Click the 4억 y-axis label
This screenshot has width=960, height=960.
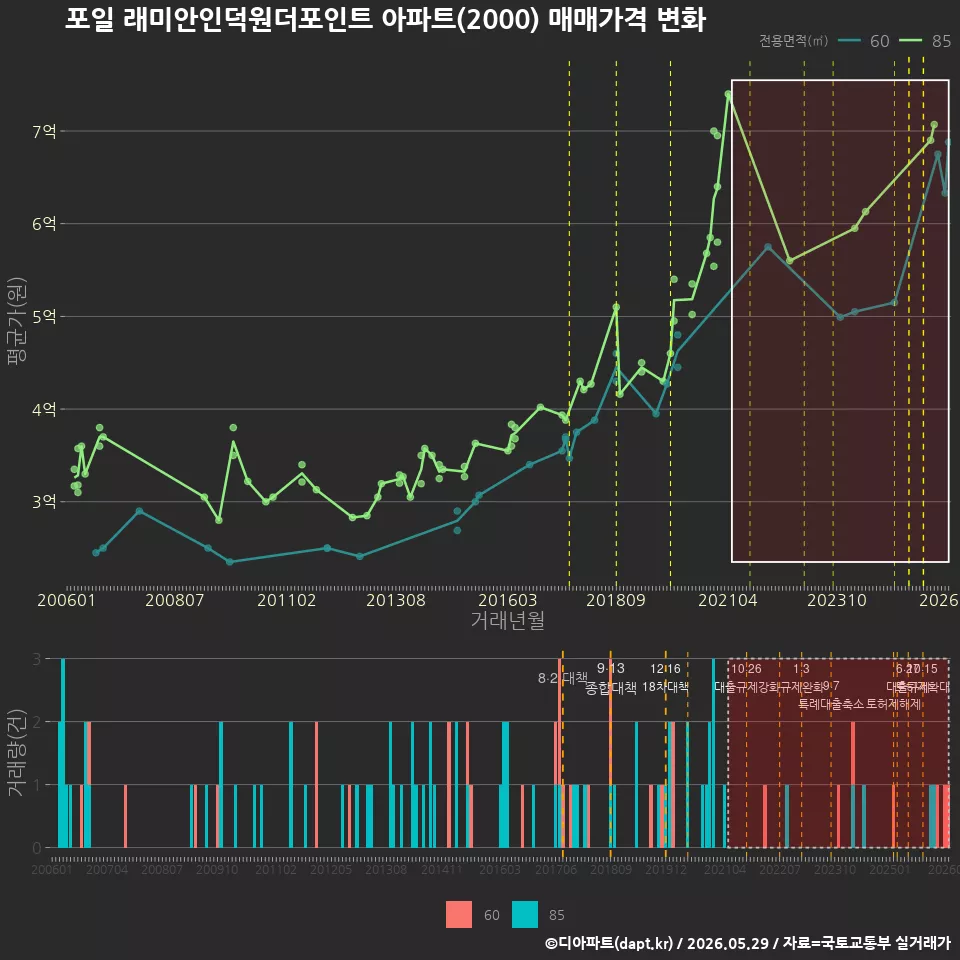[x=44, y=409]
